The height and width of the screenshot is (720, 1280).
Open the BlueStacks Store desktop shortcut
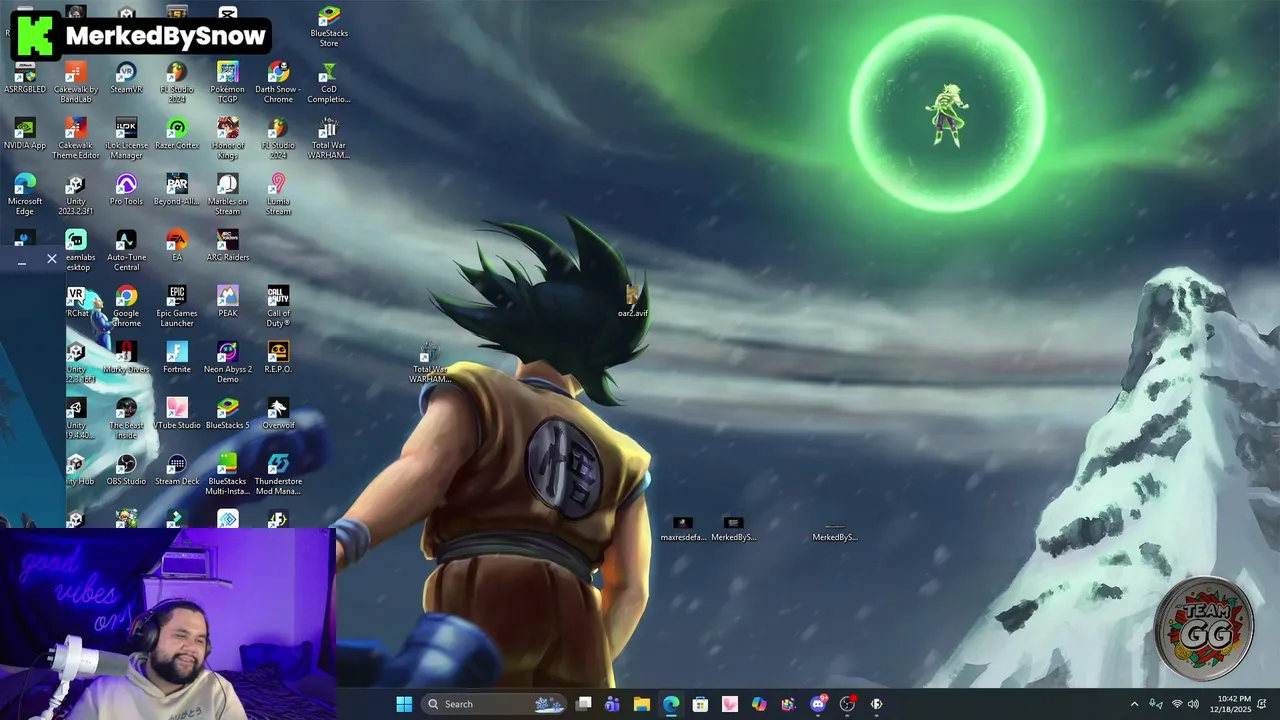point(329,27)
